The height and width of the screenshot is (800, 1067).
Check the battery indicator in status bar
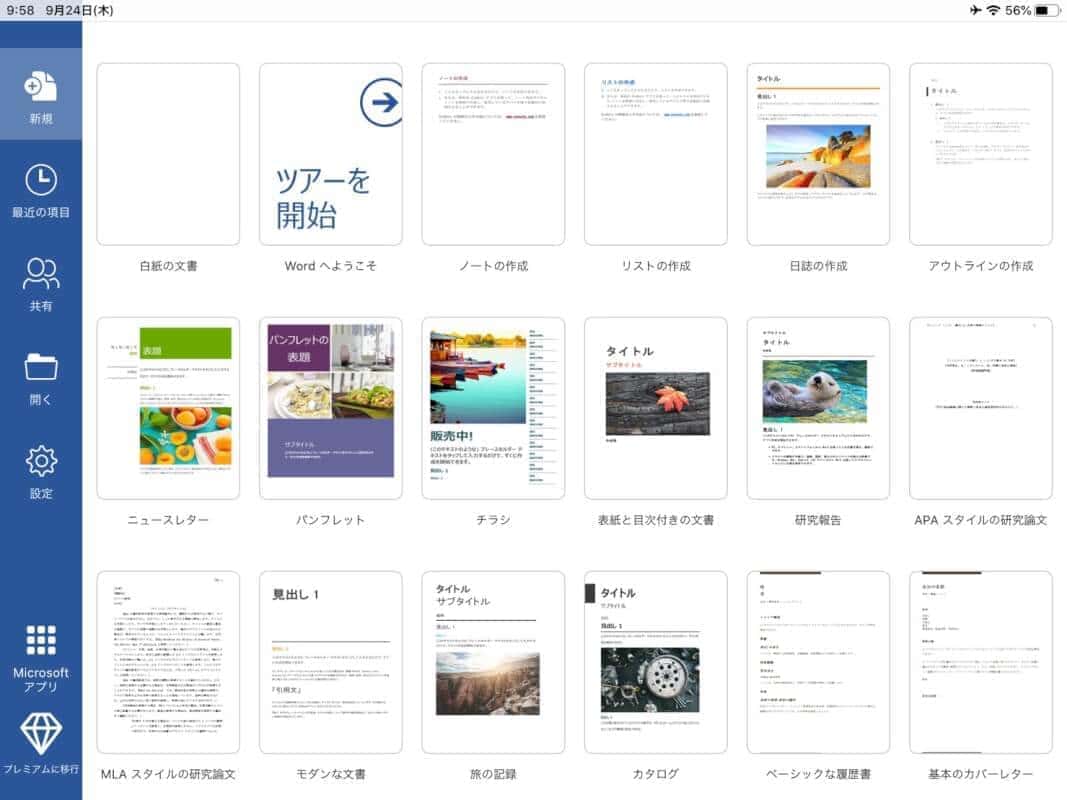[1047, 10]
